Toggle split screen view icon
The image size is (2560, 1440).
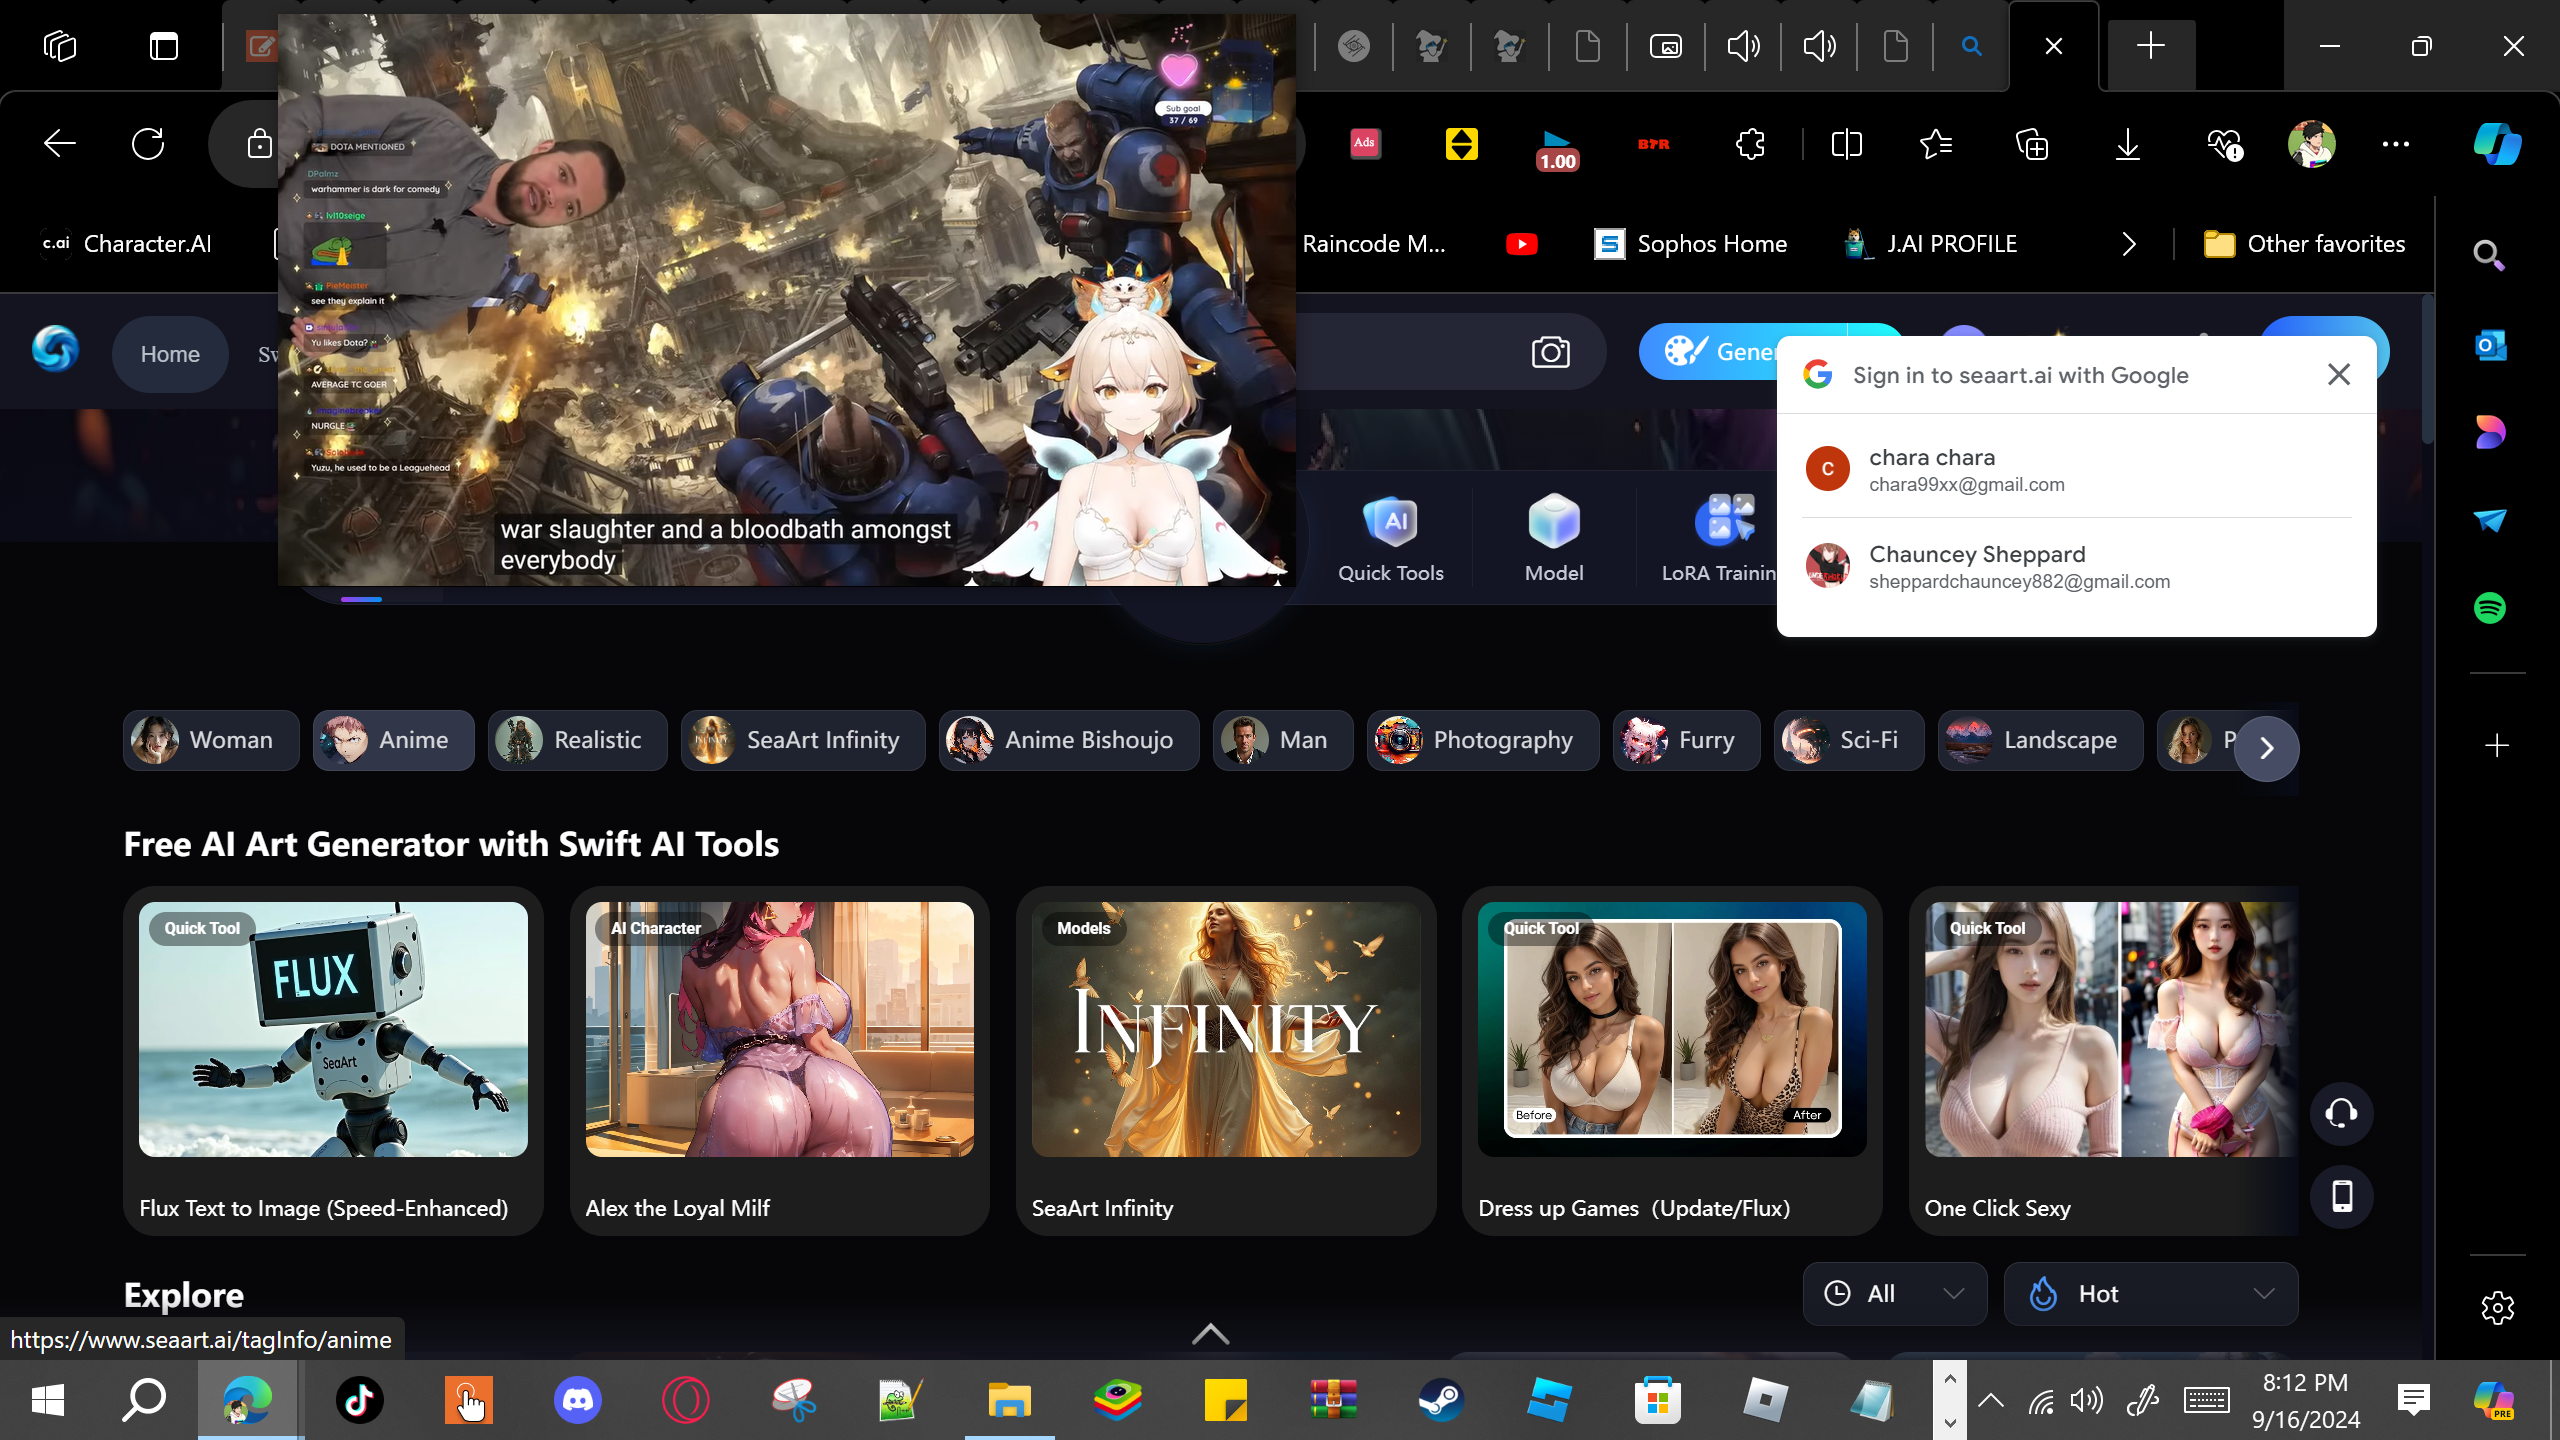[x=1846, y=144]
